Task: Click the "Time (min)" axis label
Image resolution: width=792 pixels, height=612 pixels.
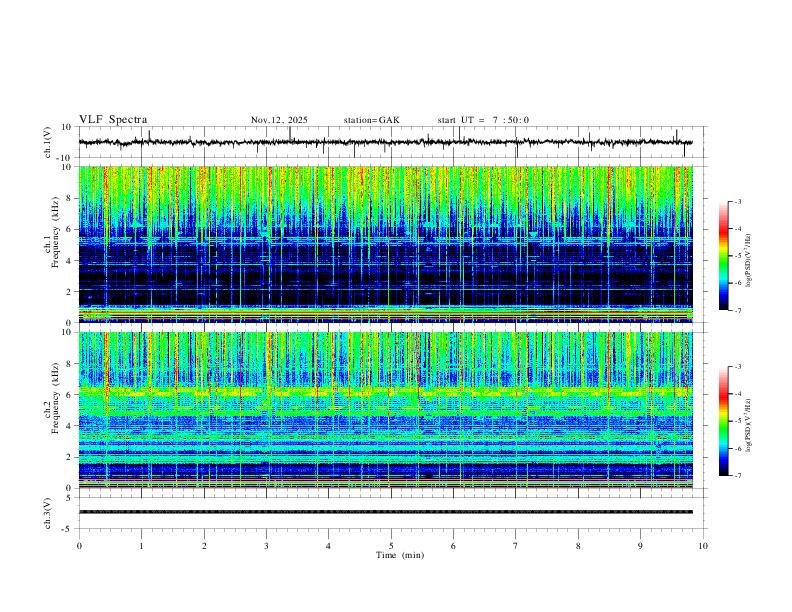Action: [x=400, y=555]
